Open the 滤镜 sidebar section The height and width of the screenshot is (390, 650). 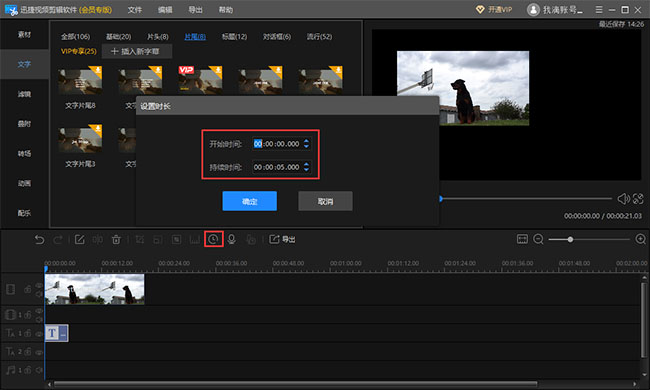click(x=24, y=94)
